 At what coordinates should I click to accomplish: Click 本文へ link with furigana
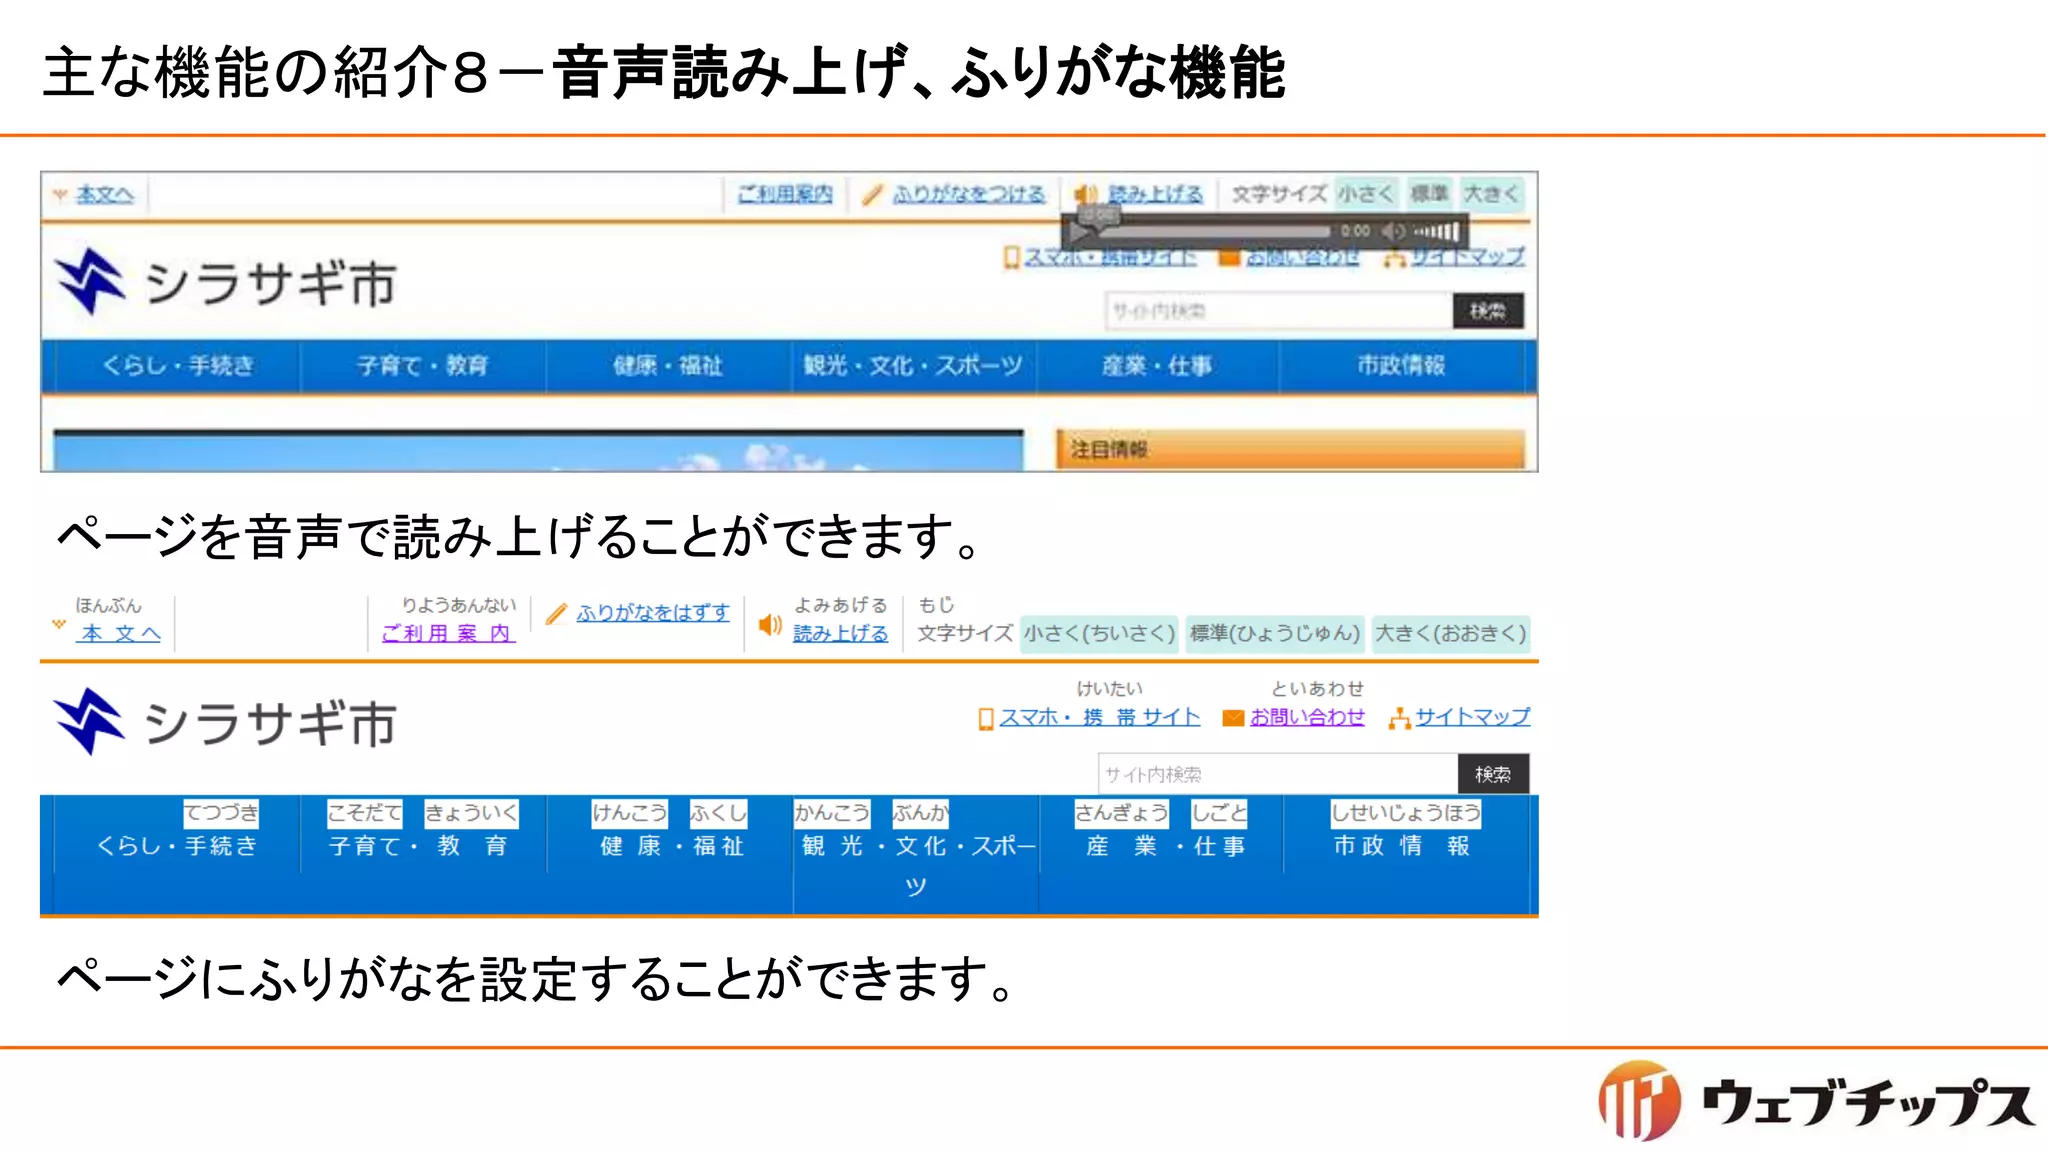click(119, 632)
